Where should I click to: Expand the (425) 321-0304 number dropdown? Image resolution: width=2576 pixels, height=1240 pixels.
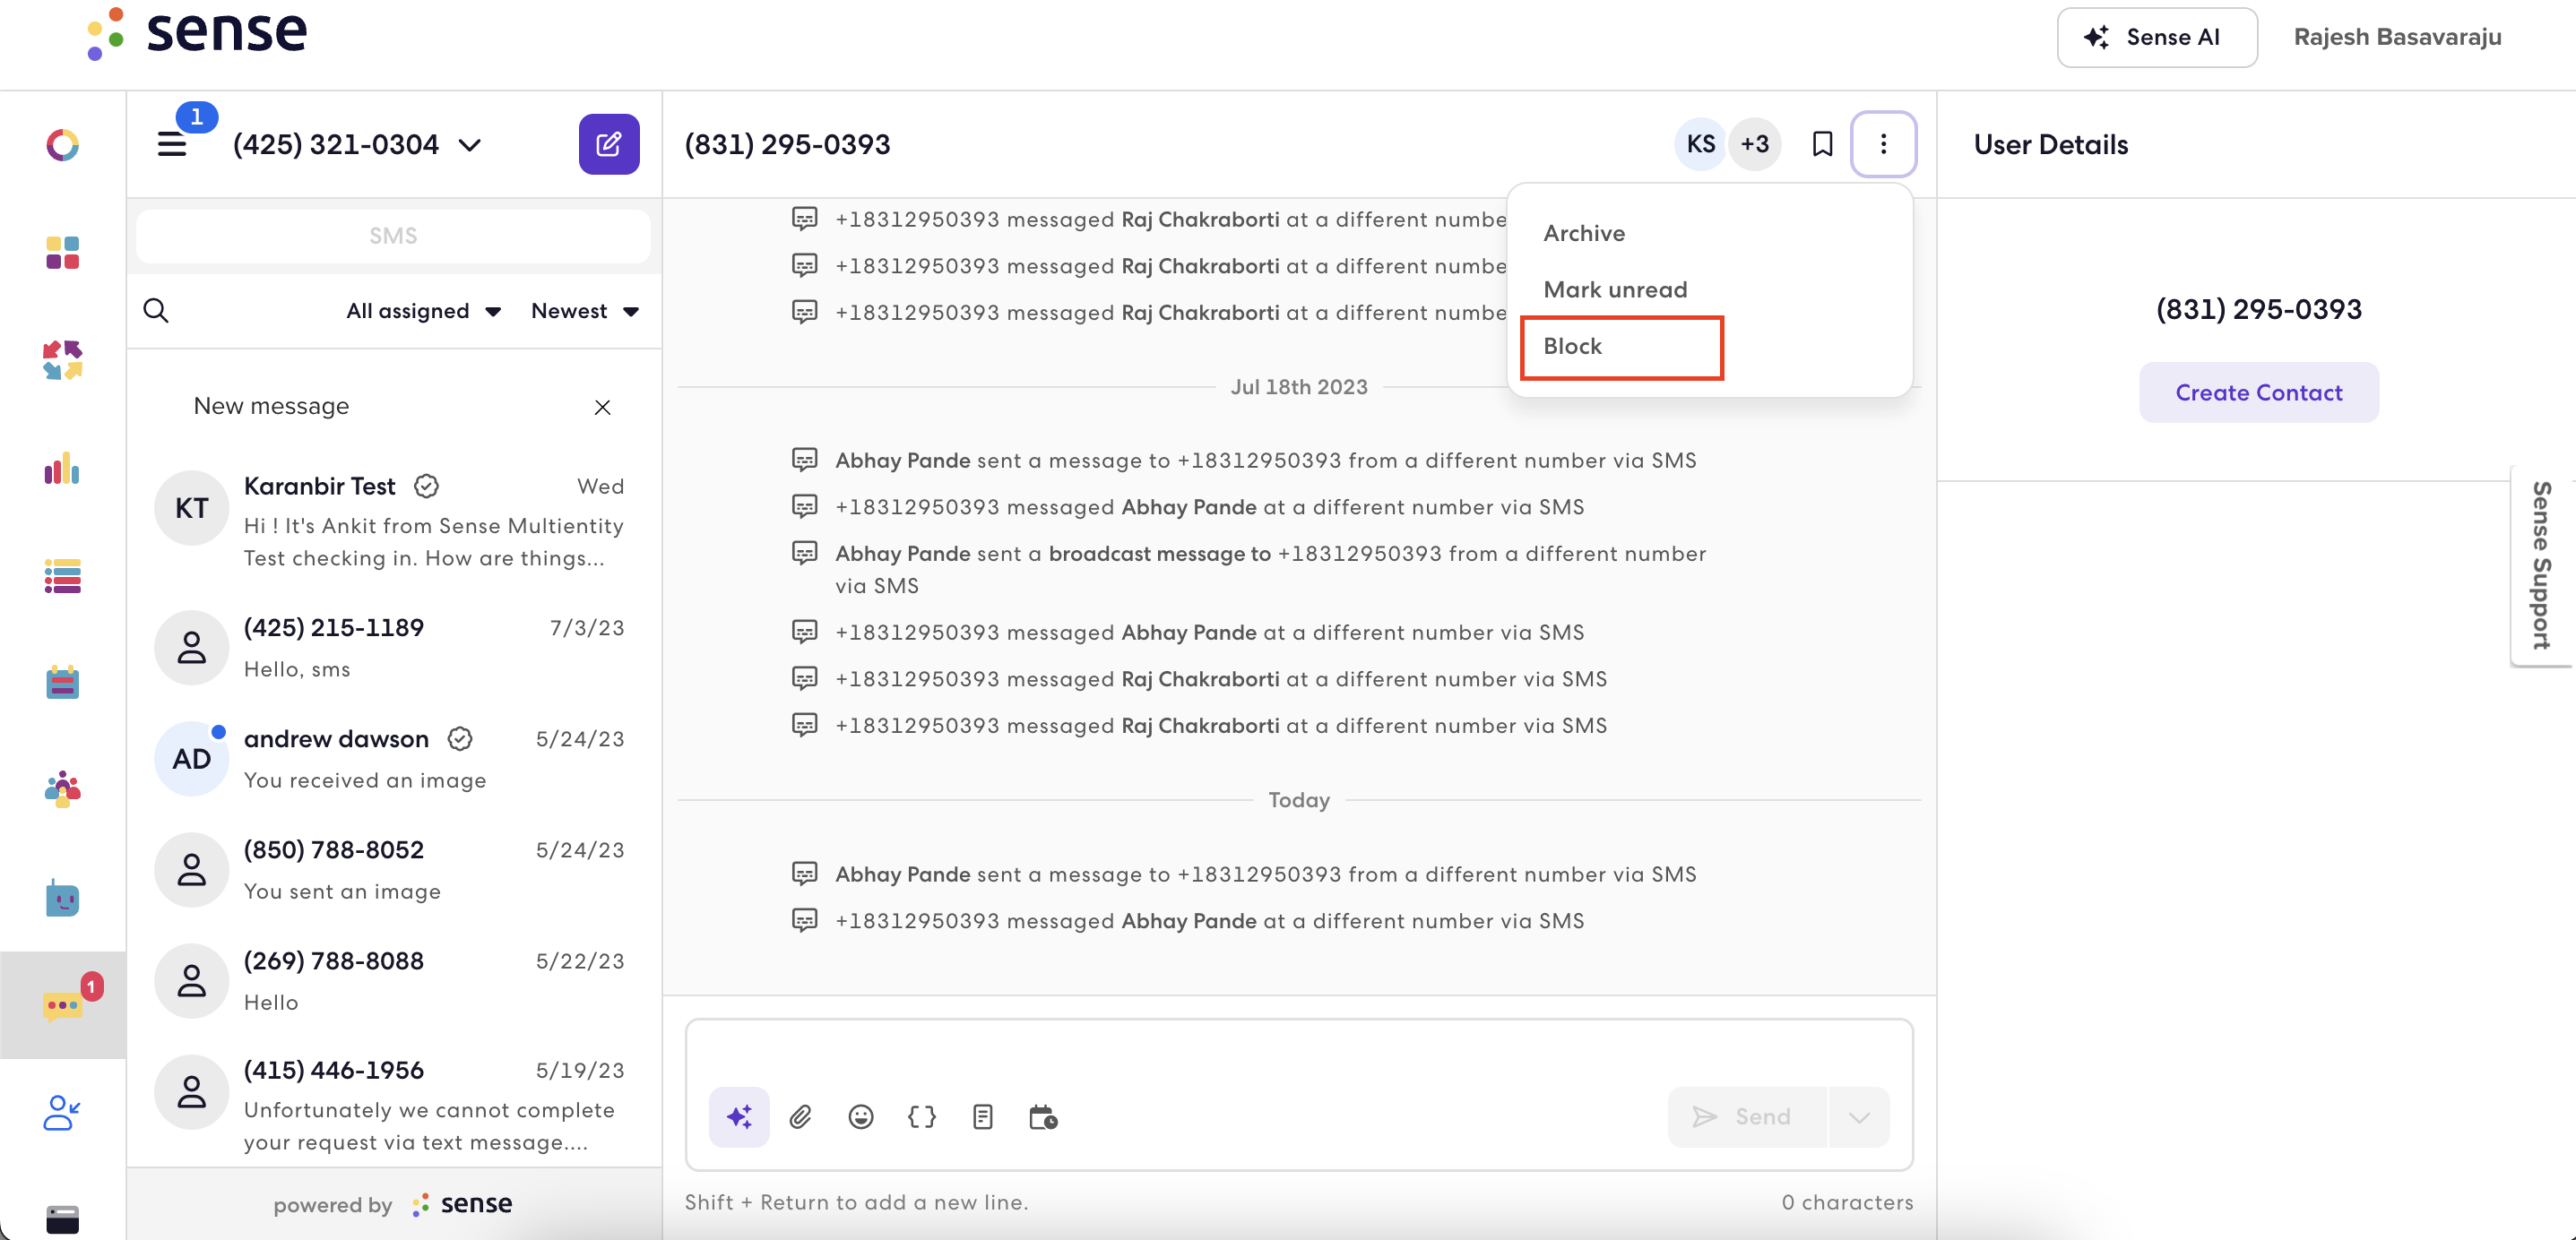470,145
